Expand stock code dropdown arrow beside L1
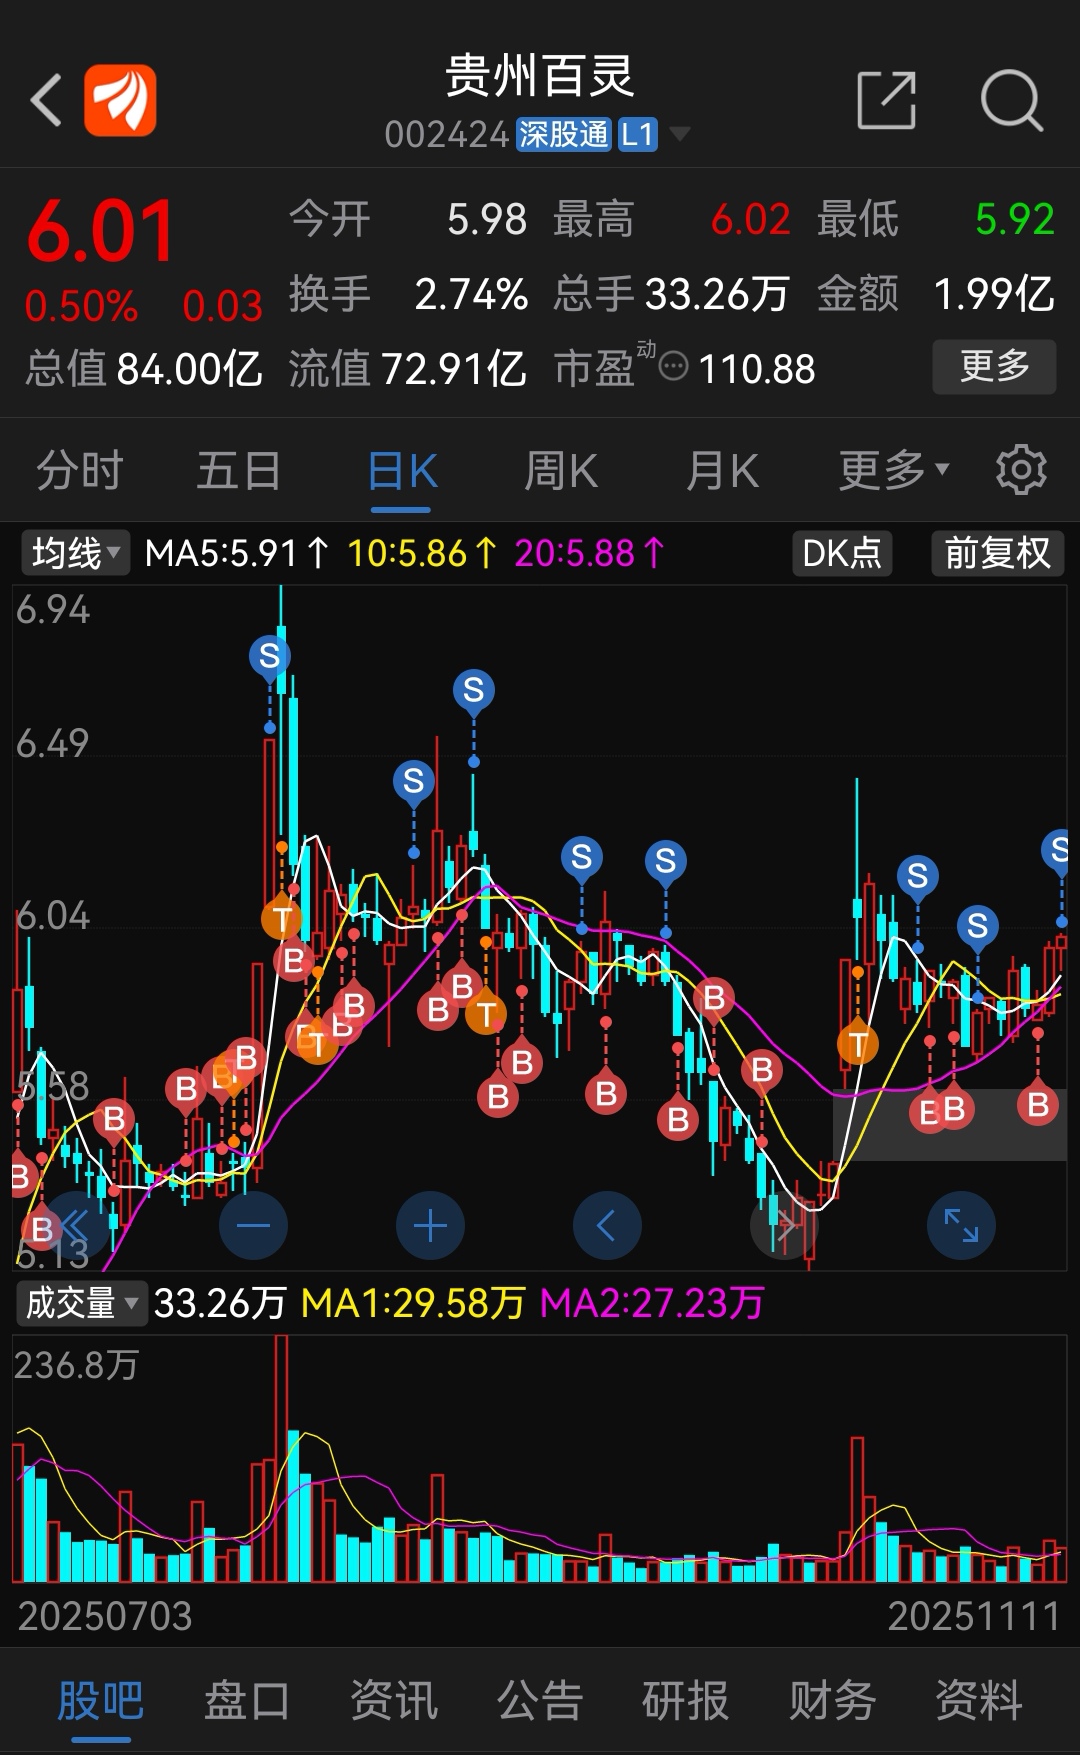The height and width of the screenshot is (1755, 1080). point(679,134)
